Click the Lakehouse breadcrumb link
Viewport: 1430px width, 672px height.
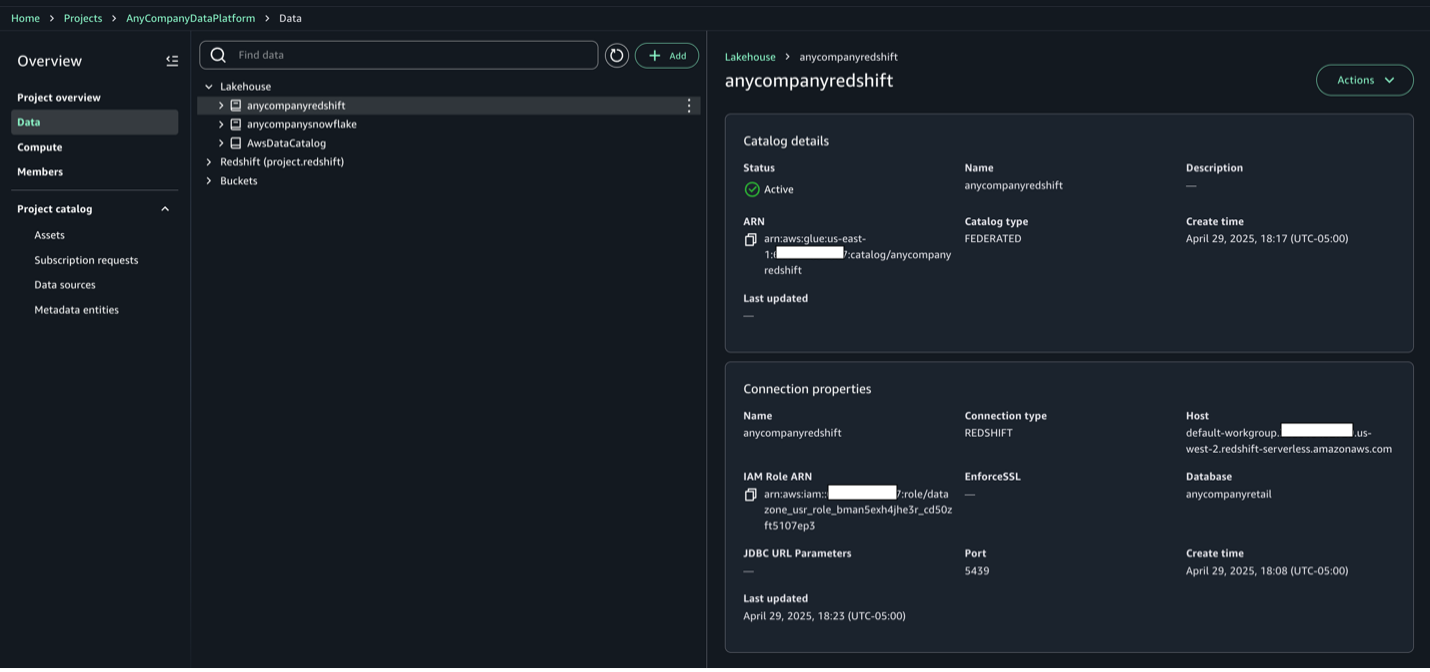[x=750, y=57]
